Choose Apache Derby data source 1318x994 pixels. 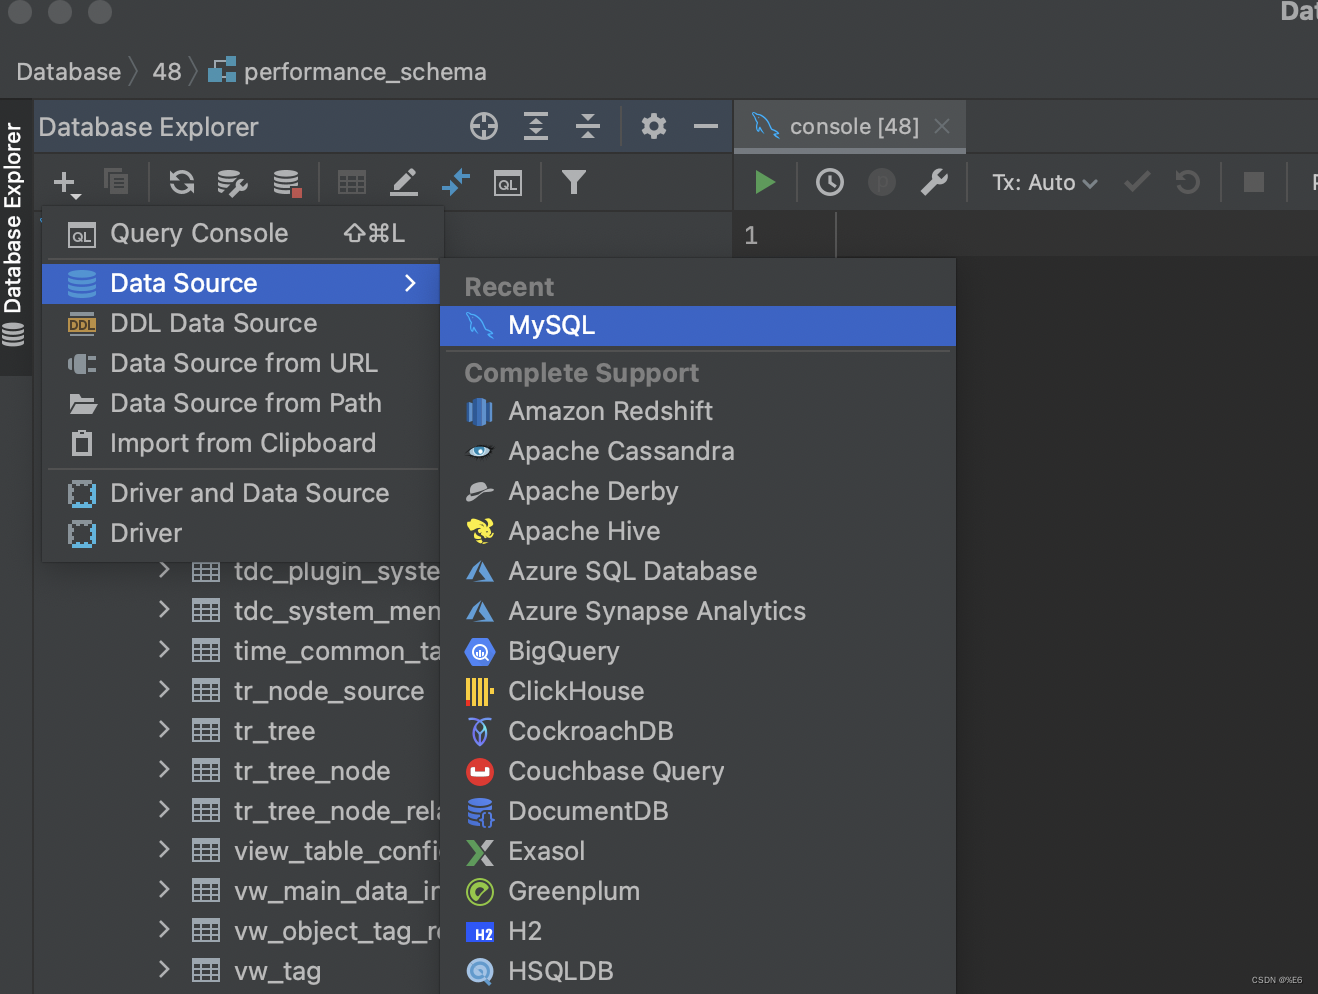[698, 492]
